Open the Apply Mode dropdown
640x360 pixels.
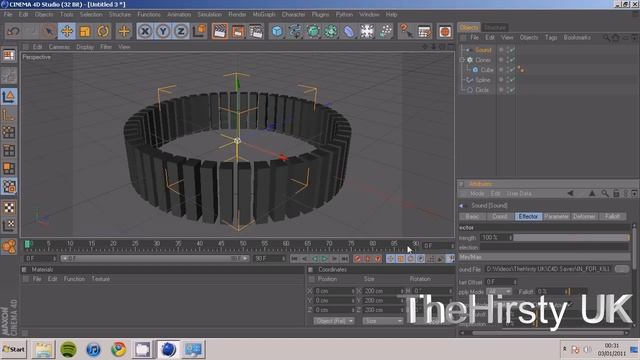[499, 292]
